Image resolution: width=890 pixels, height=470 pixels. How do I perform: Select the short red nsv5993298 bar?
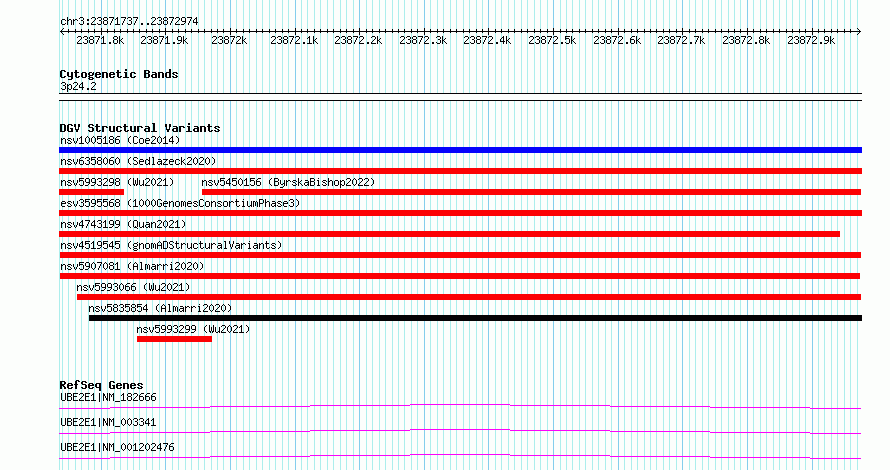[91, 192]
